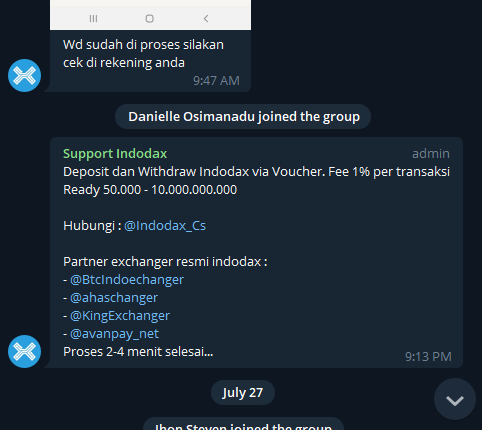Click the 9:47 AM message timestamp

coord(216,81)
